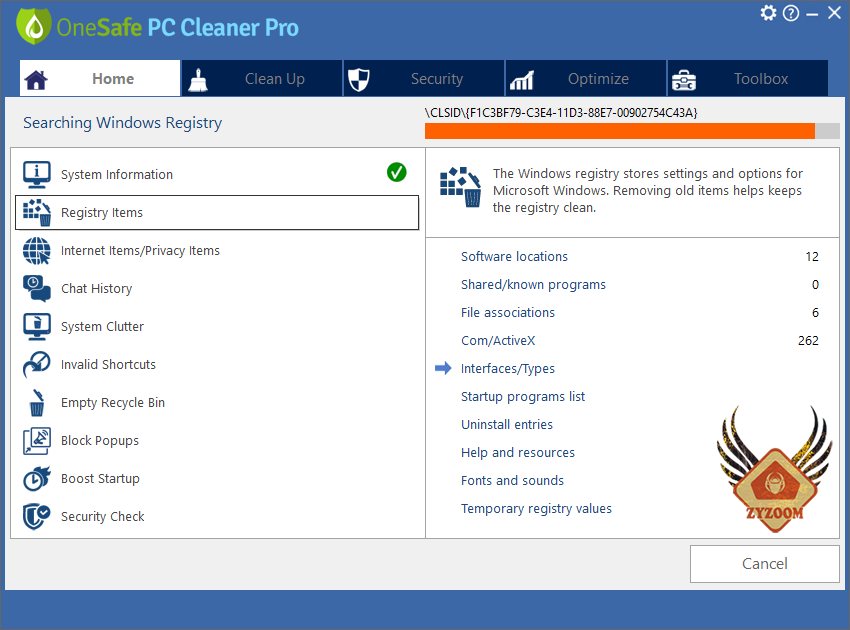The height and width of the screenshot is (630, 850).
Task: Click the Home house icon
Action: coord(36,80)
